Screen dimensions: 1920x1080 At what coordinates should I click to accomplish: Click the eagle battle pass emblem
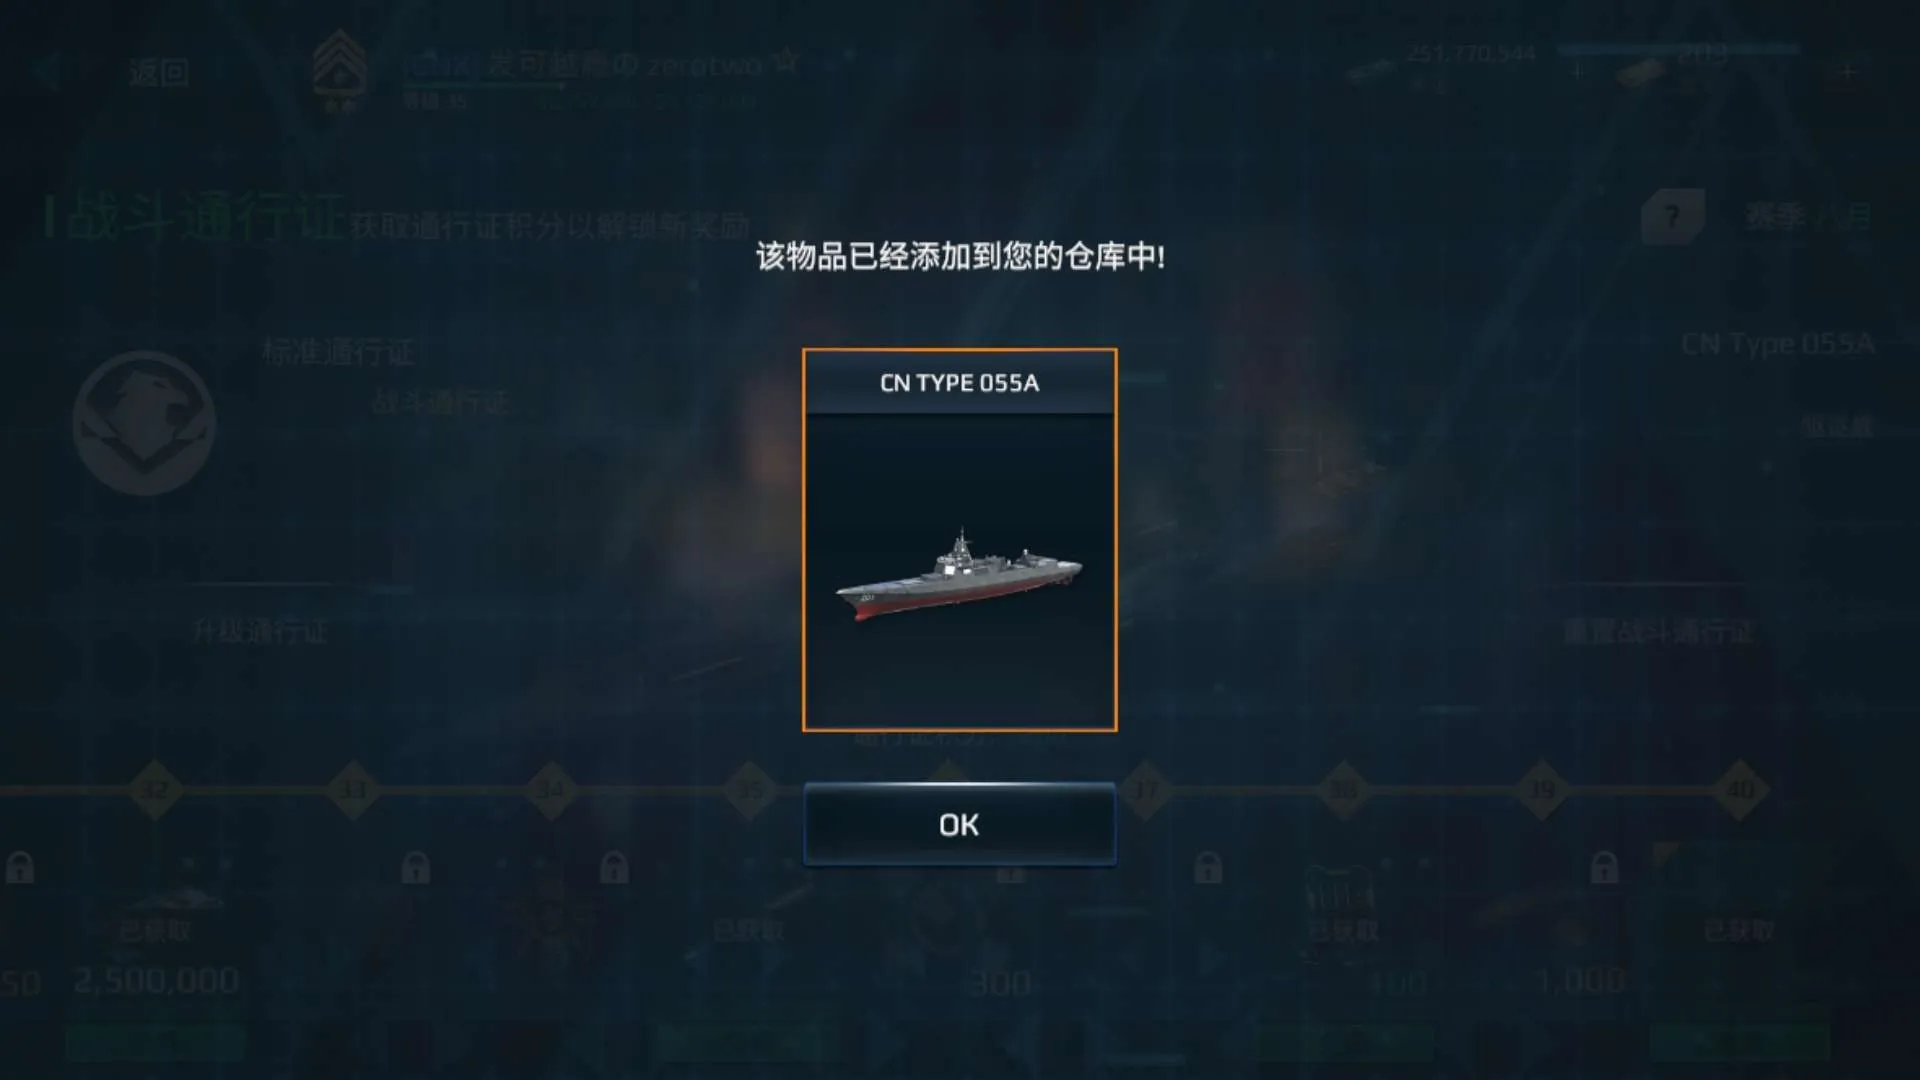pyautogui.click(x=144, y=423)
